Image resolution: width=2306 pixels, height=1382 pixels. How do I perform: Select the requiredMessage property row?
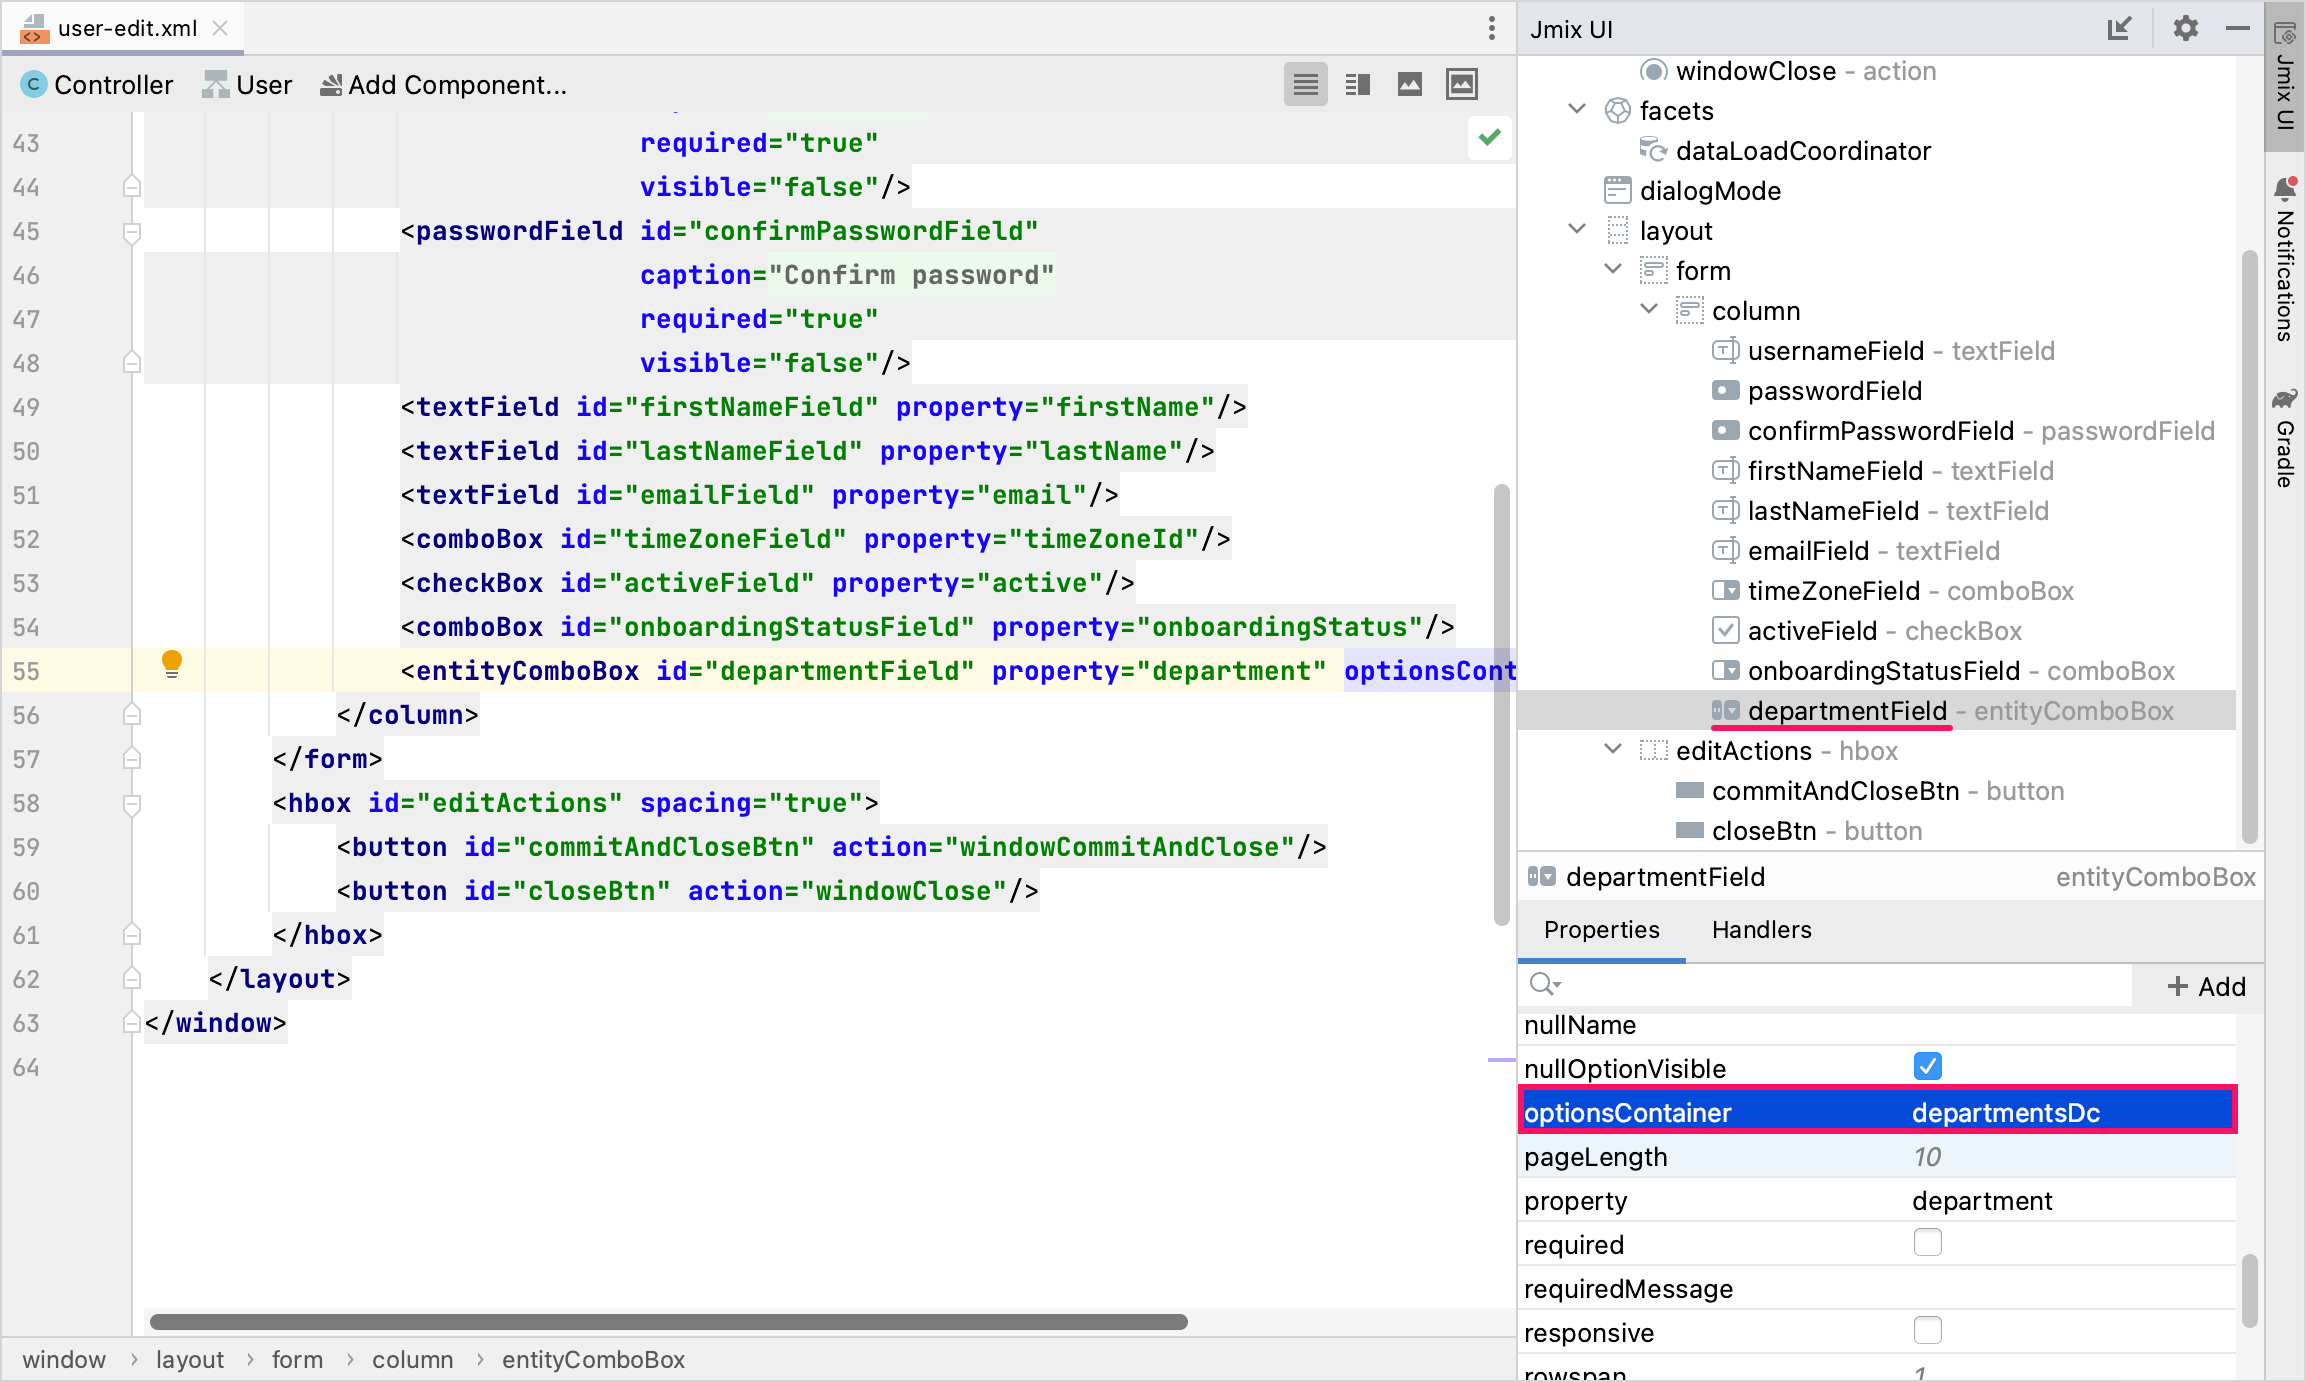coord(1877,1289)
